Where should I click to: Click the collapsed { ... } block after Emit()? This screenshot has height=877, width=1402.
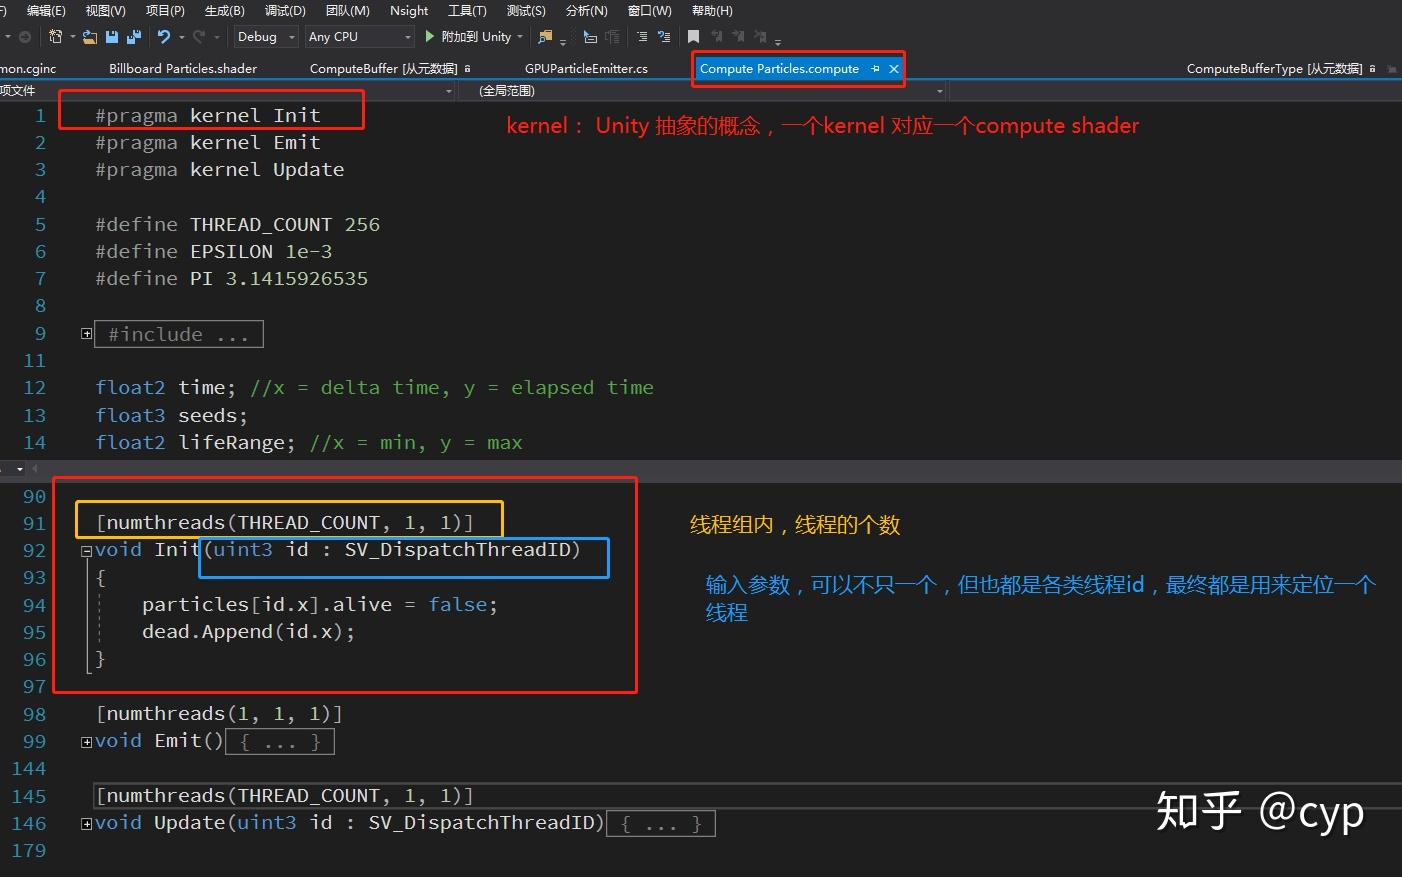pyautogui.click(x=280, y=742)
